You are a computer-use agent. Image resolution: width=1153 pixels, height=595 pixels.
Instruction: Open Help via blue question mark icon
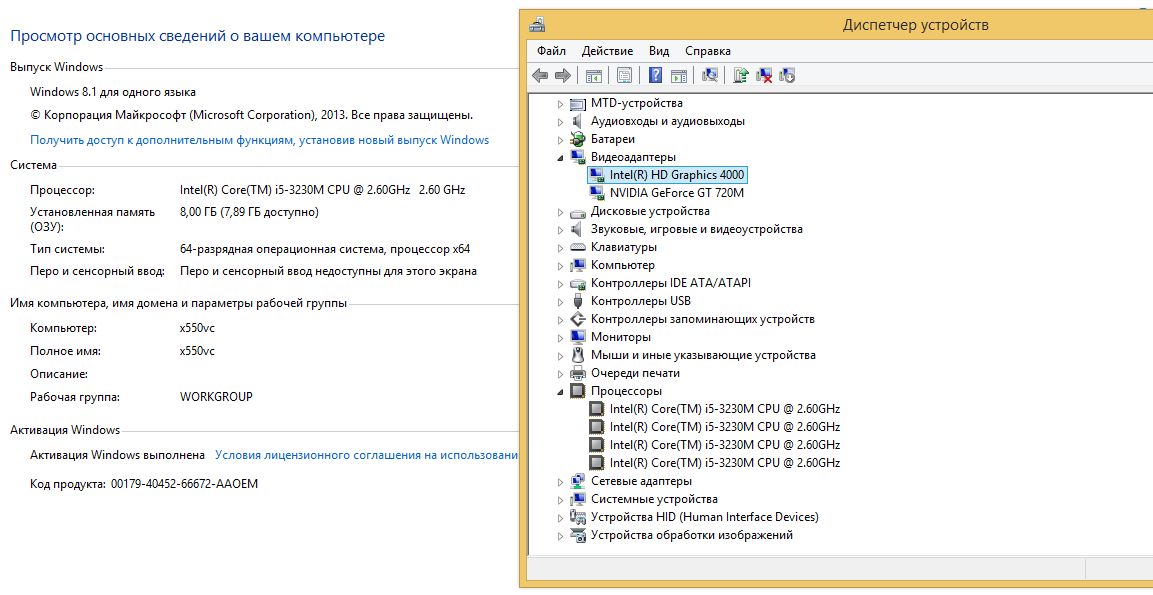pos(656,75)
